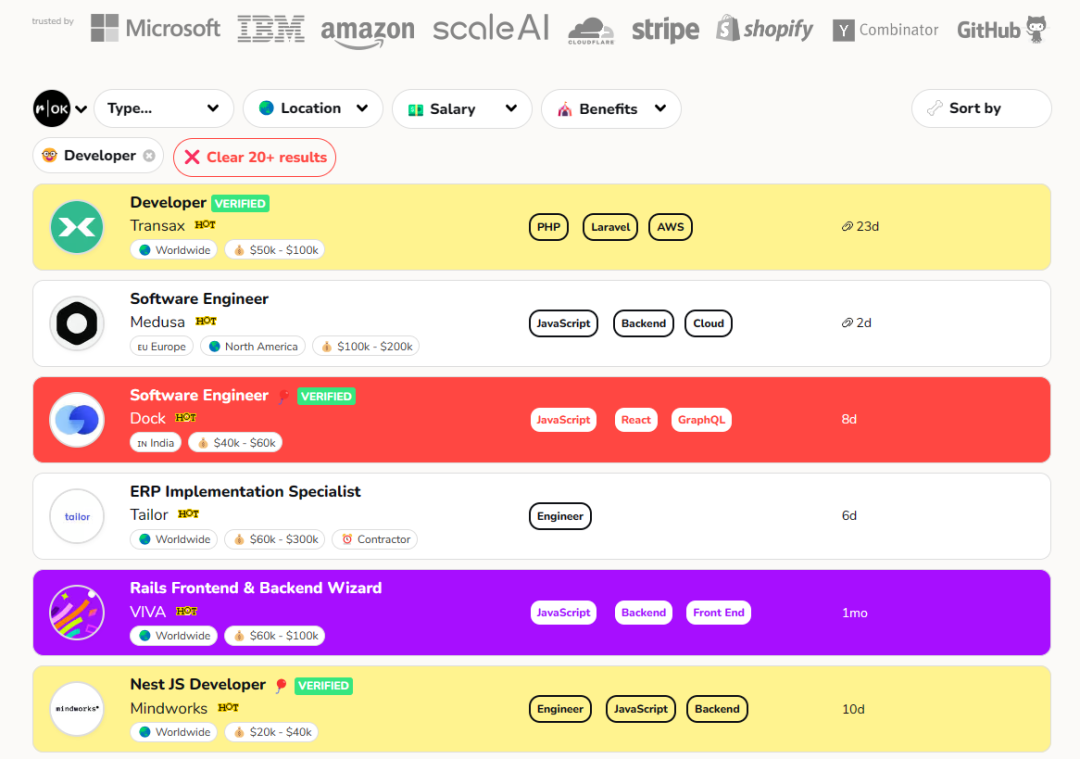Click the Shopify logo
This screenshot has height=759, width=1080.
pos(765,29)
